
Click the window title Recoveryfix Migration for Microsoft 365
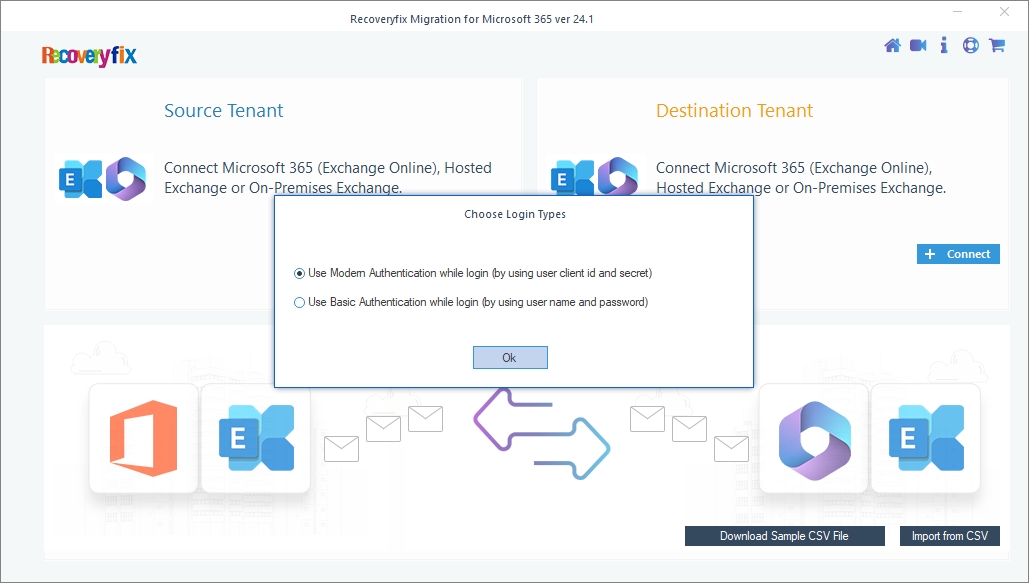[x=472, y=19]
